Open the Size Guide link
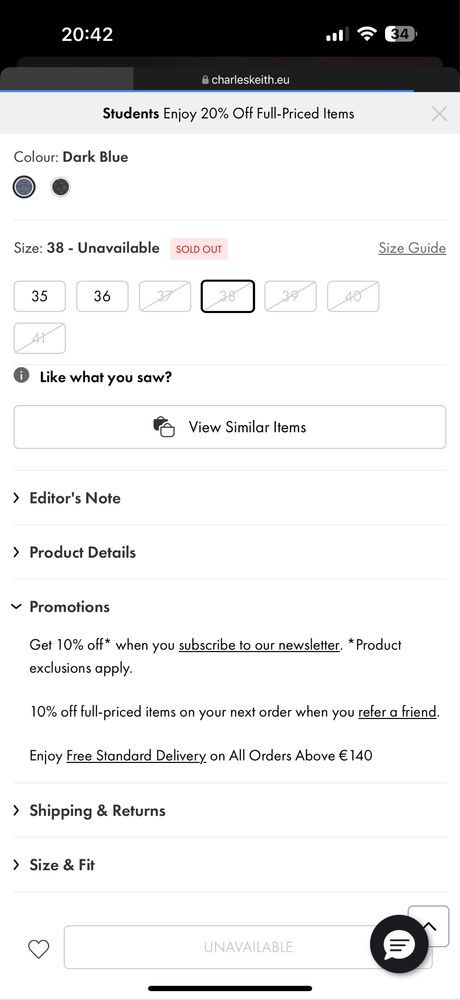The width and height of the screenshot is (460, 1000). point(412,248)
